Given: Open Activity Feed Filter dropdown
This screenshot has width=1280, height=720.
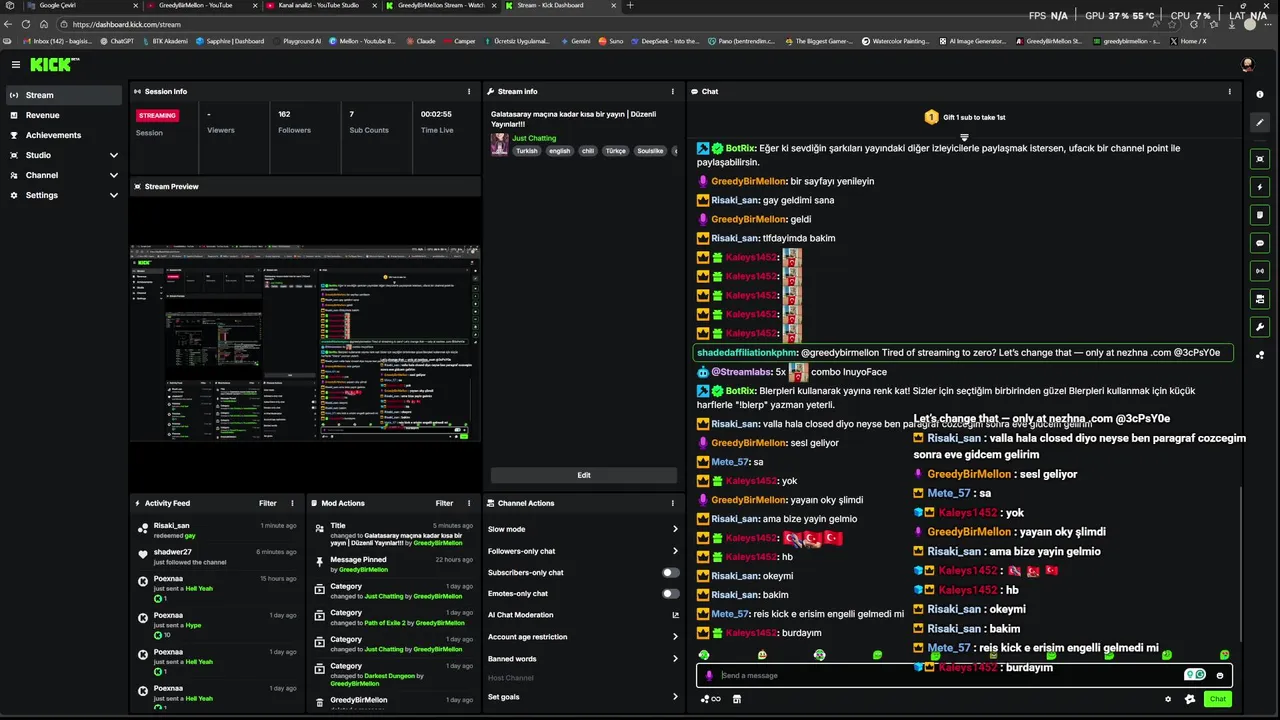Looking at the screenshot, I should [267, 503].
